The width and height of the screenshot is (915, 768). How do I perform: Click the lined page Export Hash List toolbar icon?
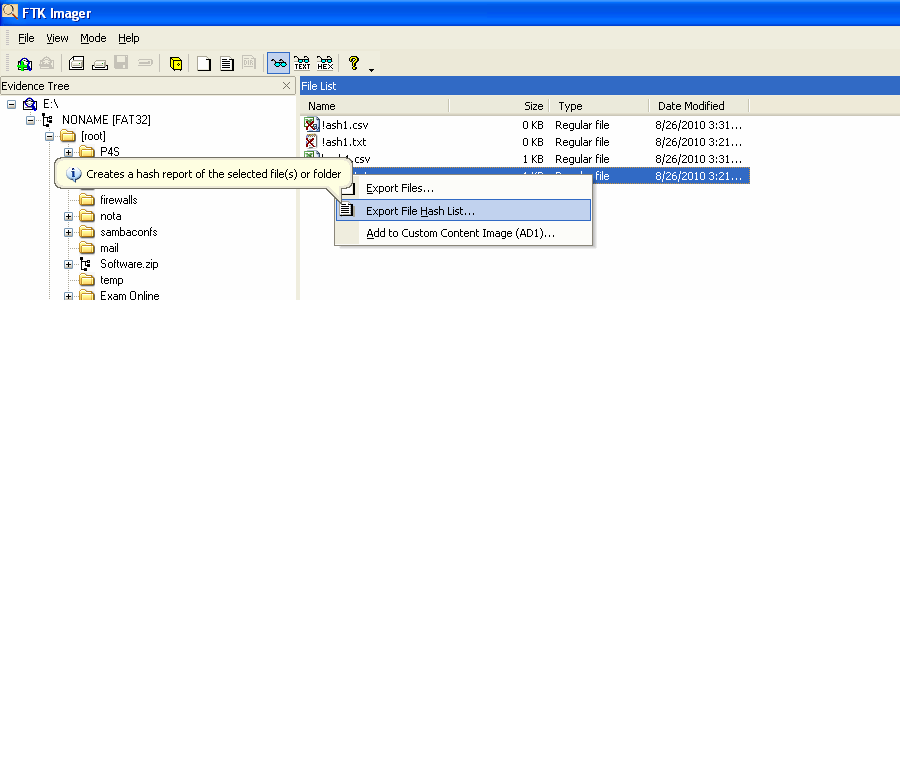(227, 63)
